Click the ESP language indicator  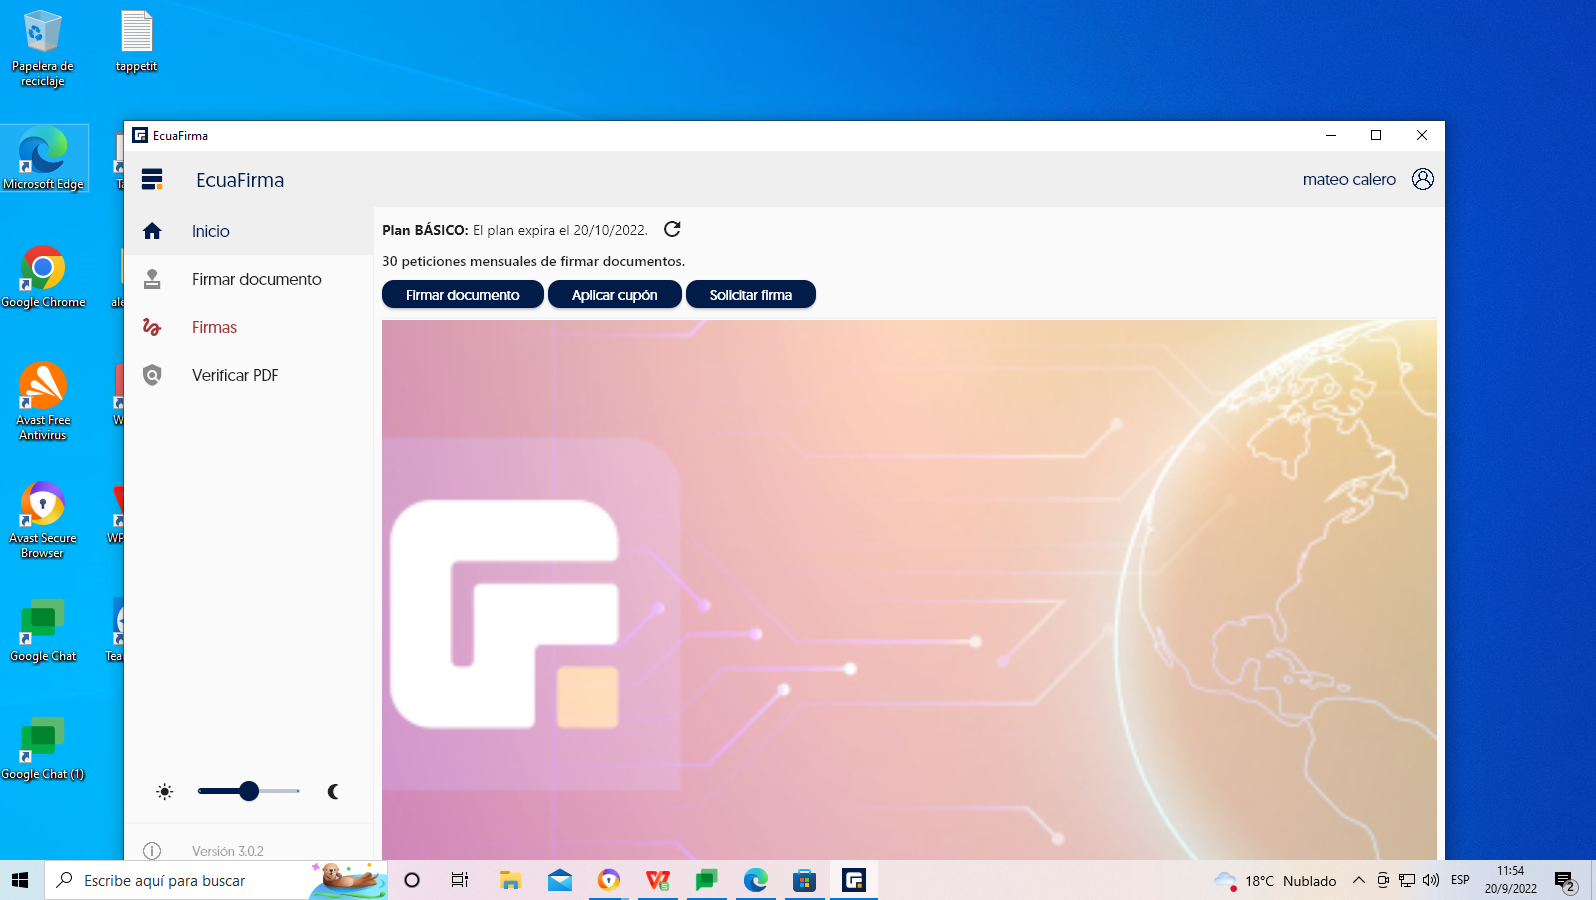coord(1460,880)
